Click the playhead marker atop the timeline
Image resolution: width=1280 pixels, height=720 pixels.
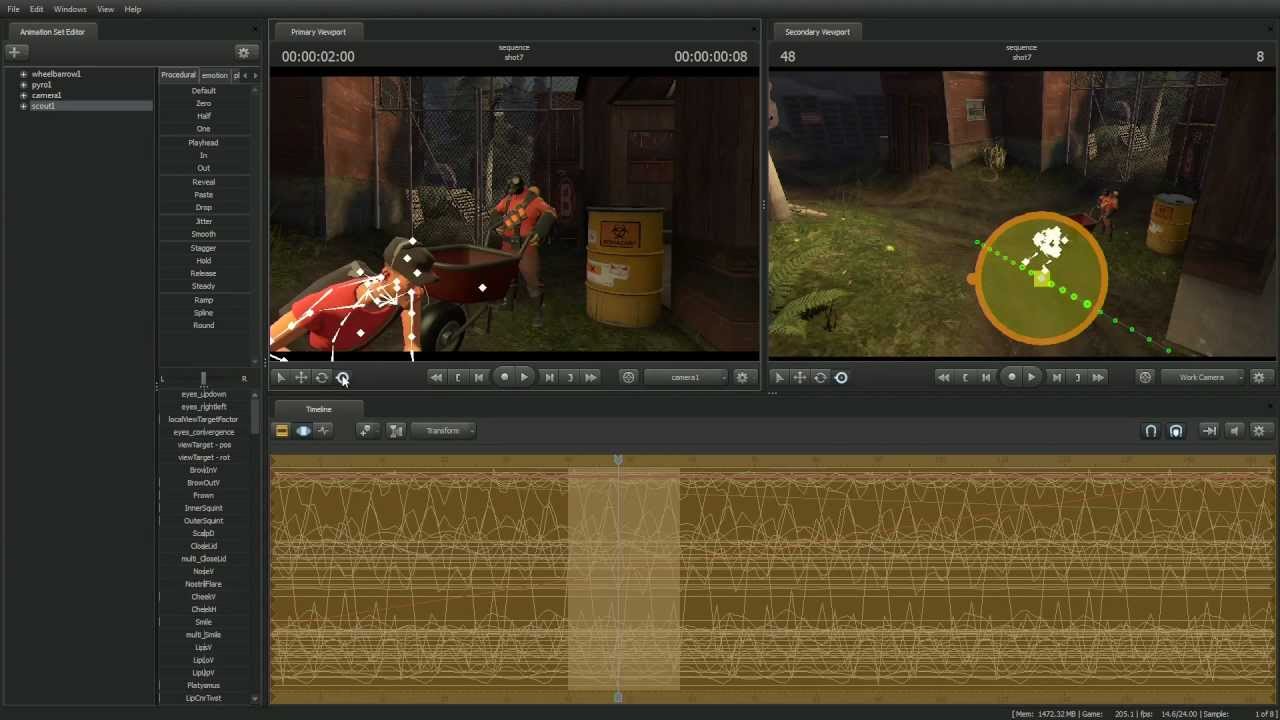pos(618,460)
